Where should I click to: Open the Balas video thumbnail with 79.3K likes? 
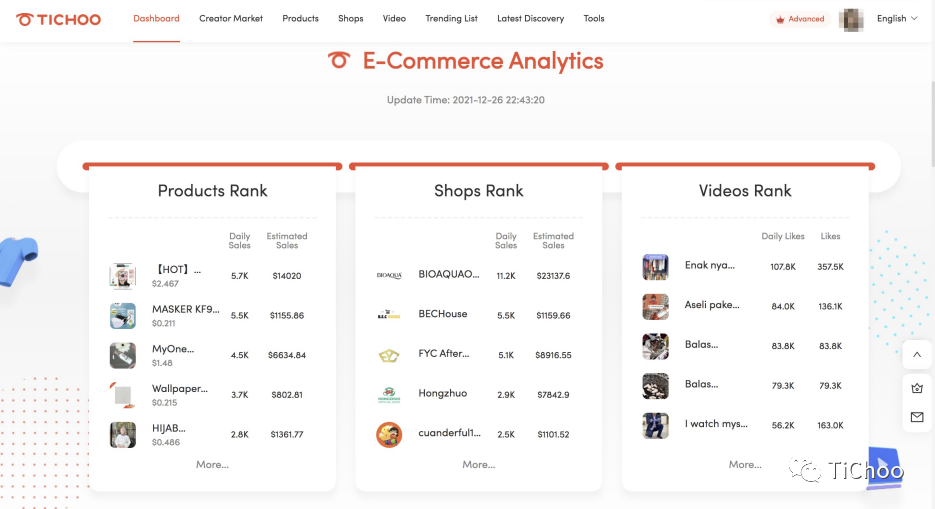(655, 386)
